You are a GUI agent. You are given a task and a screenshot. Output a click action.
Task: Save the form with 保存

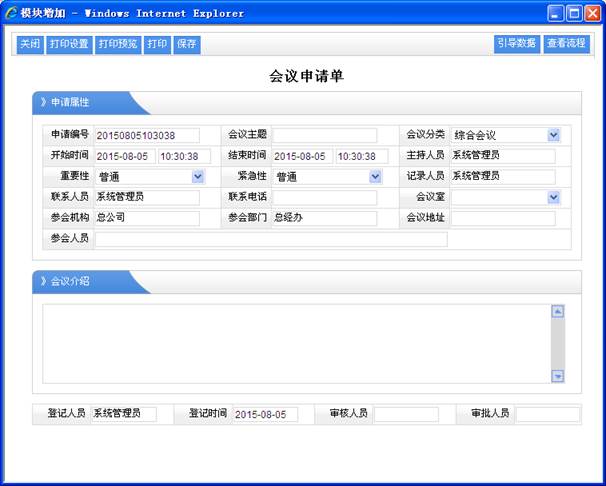(186, 45)
